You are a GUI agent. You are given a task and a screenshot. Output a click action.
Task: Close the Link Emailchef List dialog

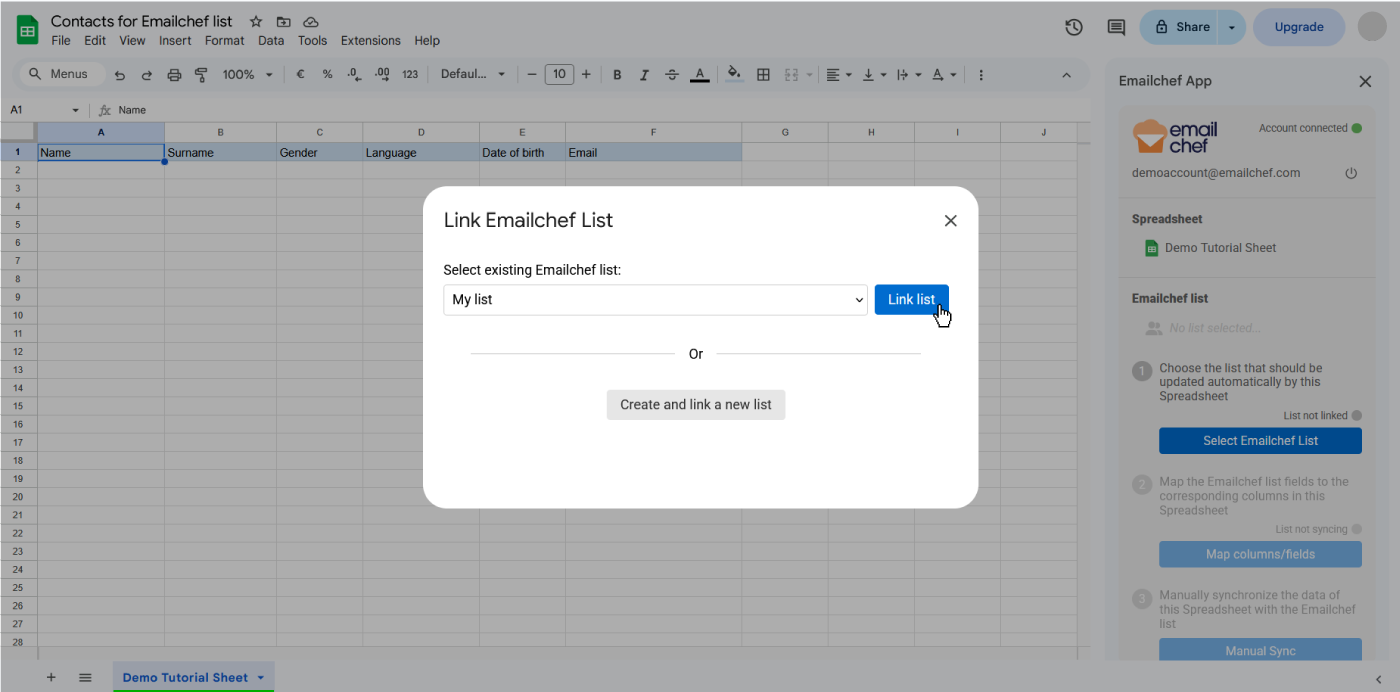pyautogui.click(x=950, y=221)
